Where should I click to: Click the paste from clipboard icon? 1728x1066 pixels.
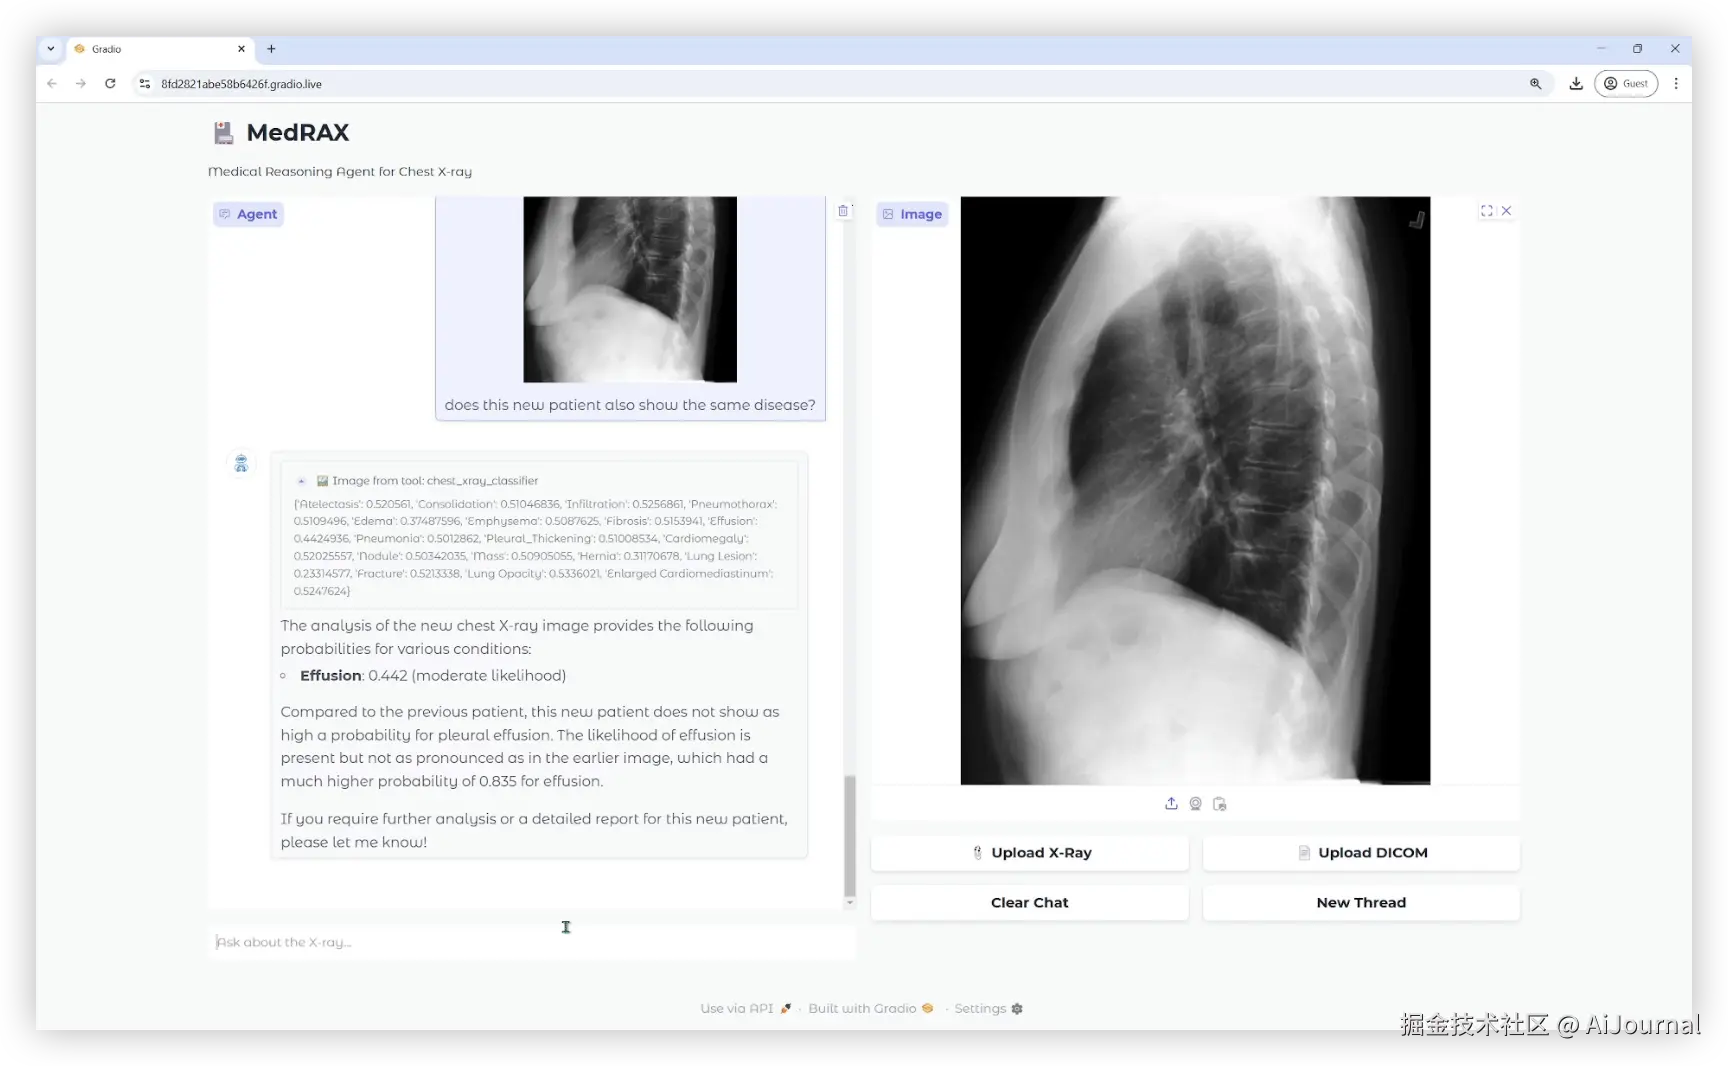(x=1219, y=804)
